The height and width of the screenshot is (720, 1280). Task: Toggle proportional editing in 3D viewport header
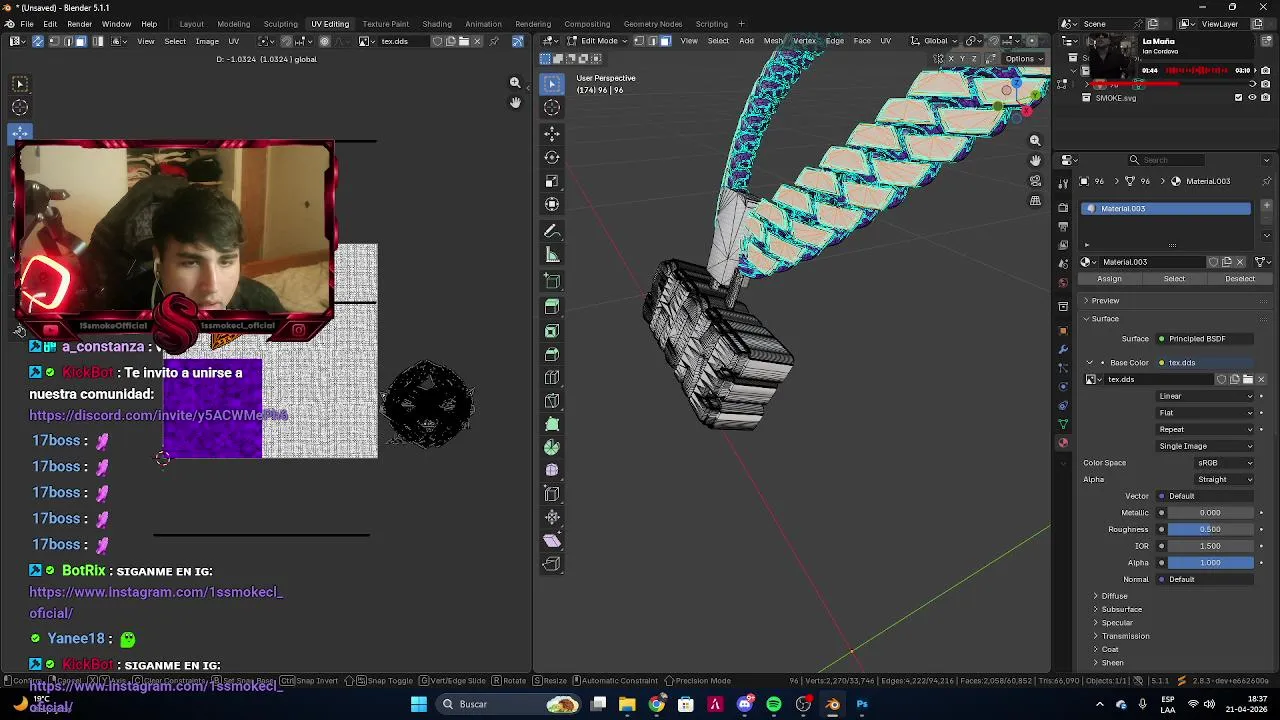pos(1032,41)
